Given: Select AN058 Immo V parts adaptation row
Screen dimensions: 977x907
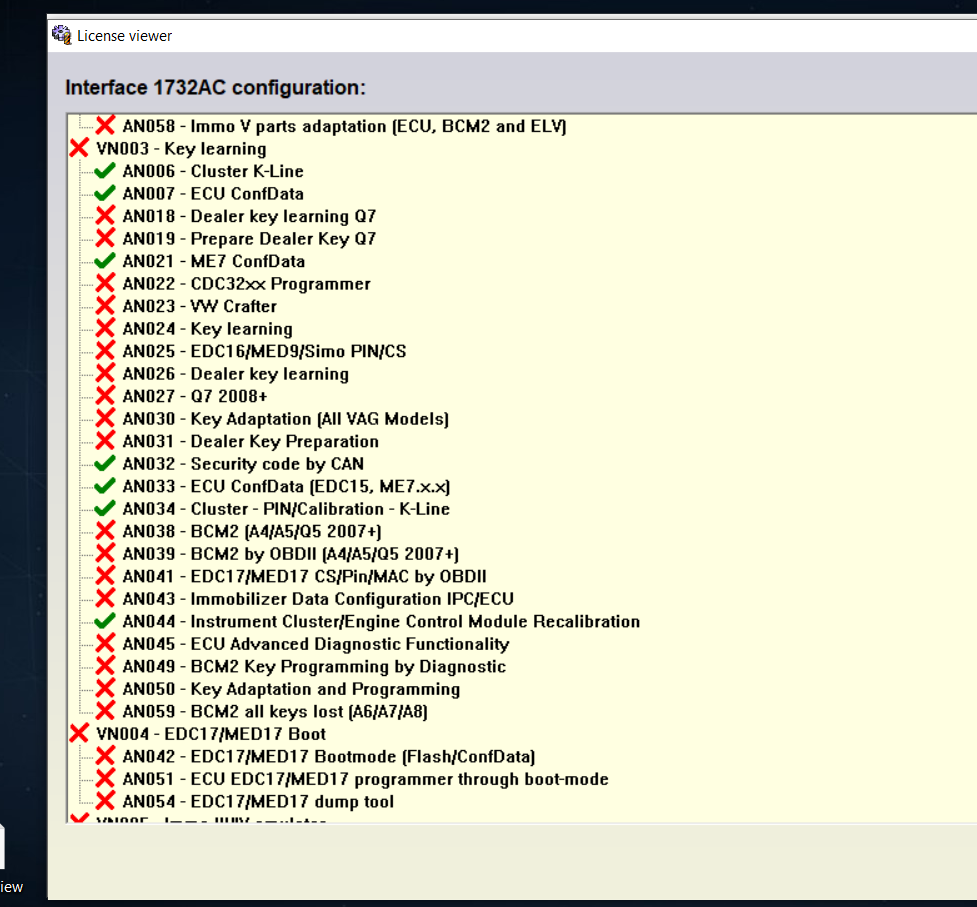Looking at the screenshot, I should point(344,126).
